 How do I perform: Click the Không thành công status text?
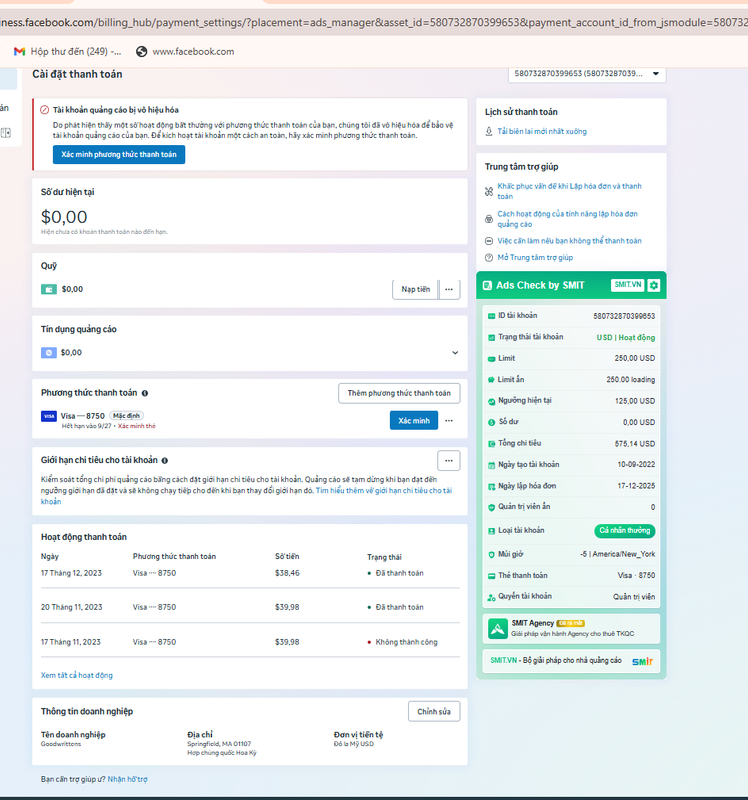407,642
